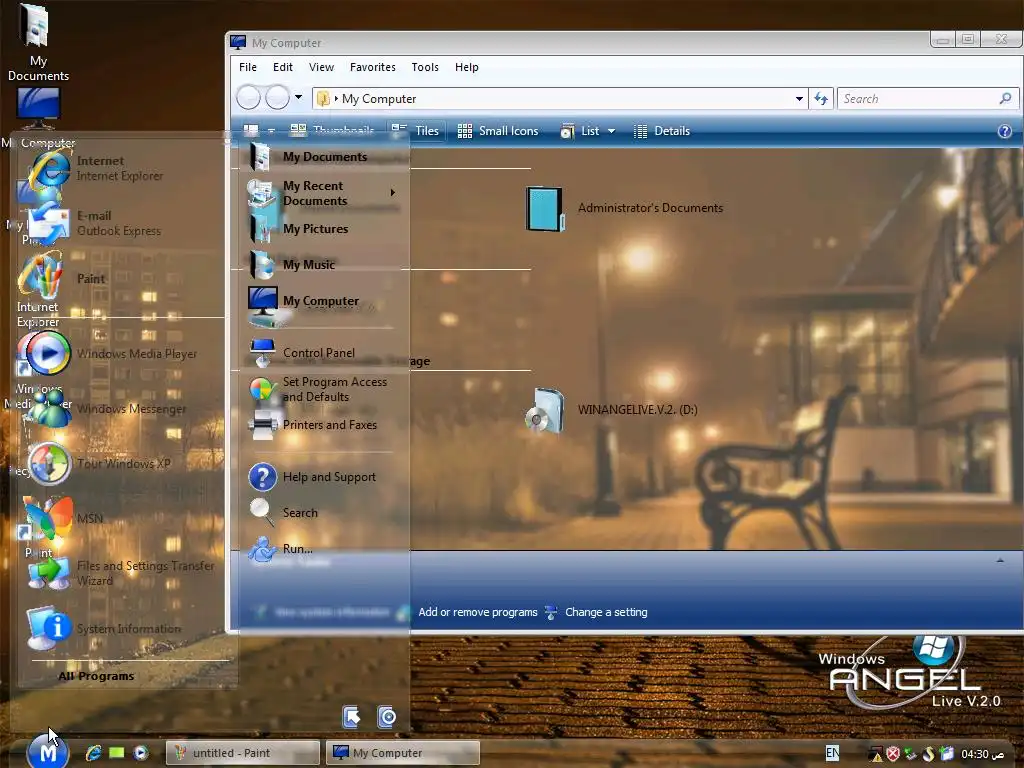Image resolution: width=1024 pixels, height=768 pixels.
Task: Click Add or remove programs link
Action: click(477, 613)
